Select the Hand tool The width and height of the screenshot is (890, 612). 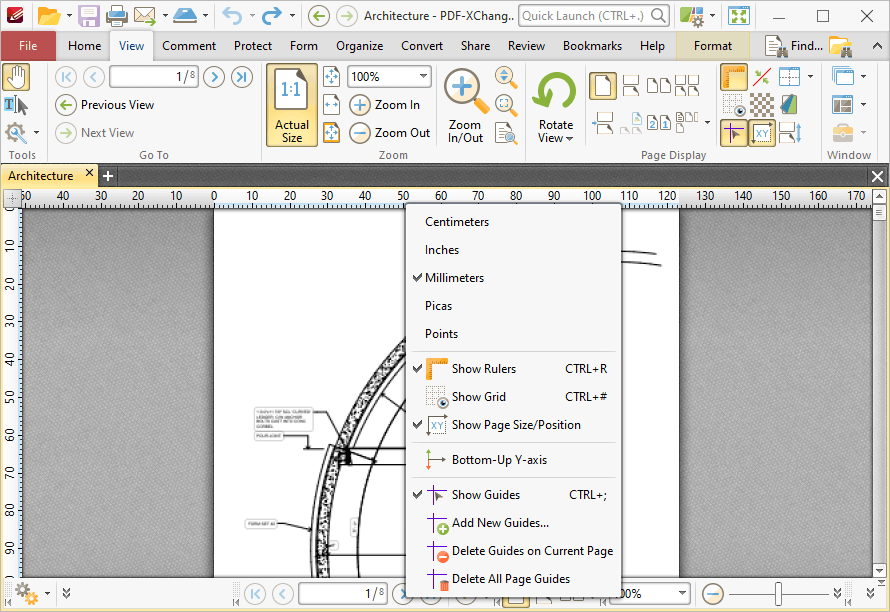16,78
